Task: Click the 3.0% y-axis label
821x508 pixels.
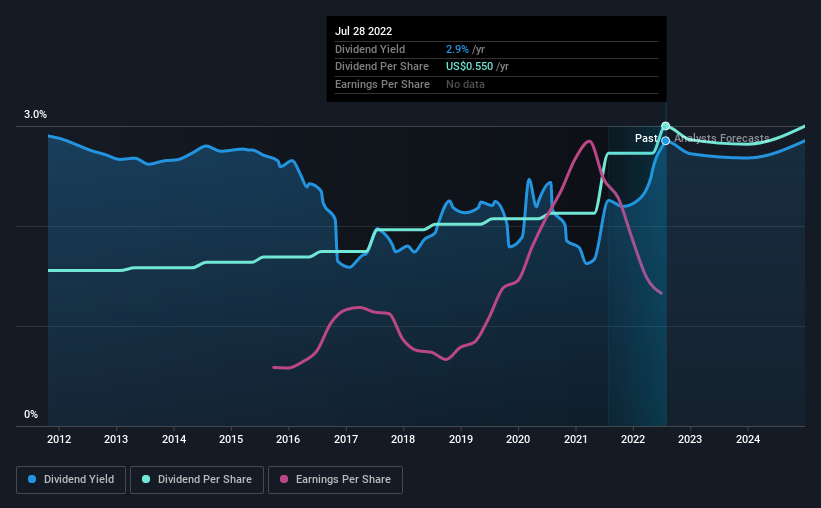Action: [35, 115]
